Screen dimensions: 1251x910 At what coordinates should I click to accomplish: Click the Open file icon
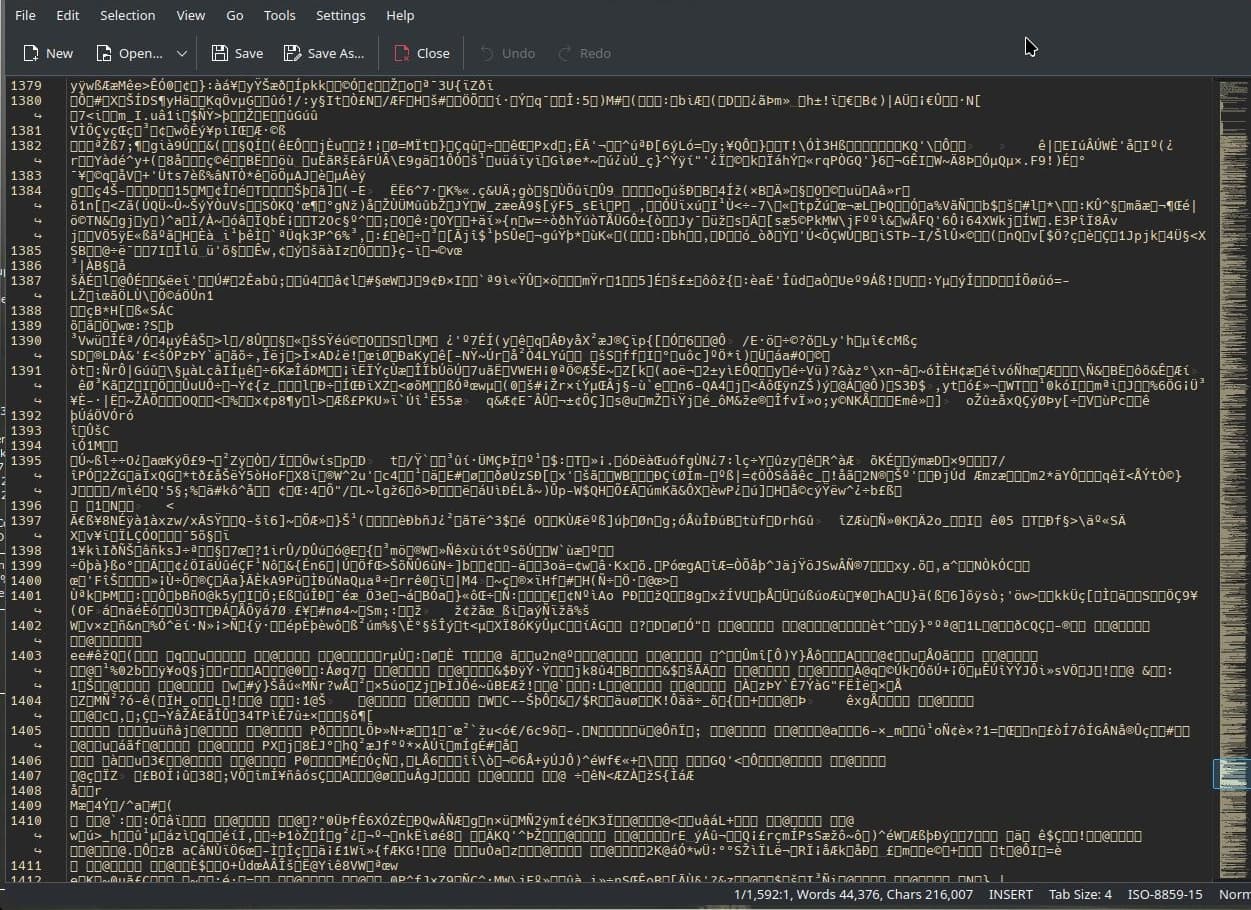(x=104, y=53)
